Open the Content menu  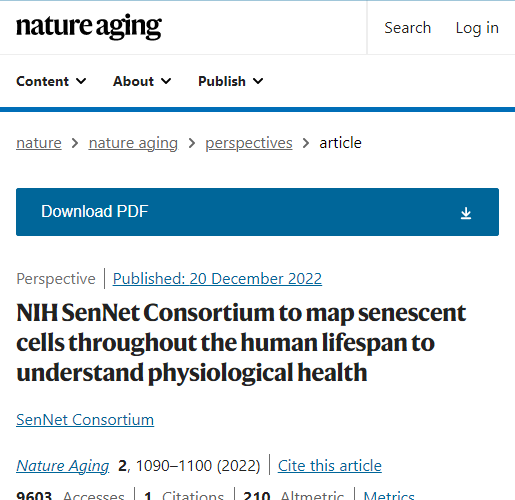[51, 81]
